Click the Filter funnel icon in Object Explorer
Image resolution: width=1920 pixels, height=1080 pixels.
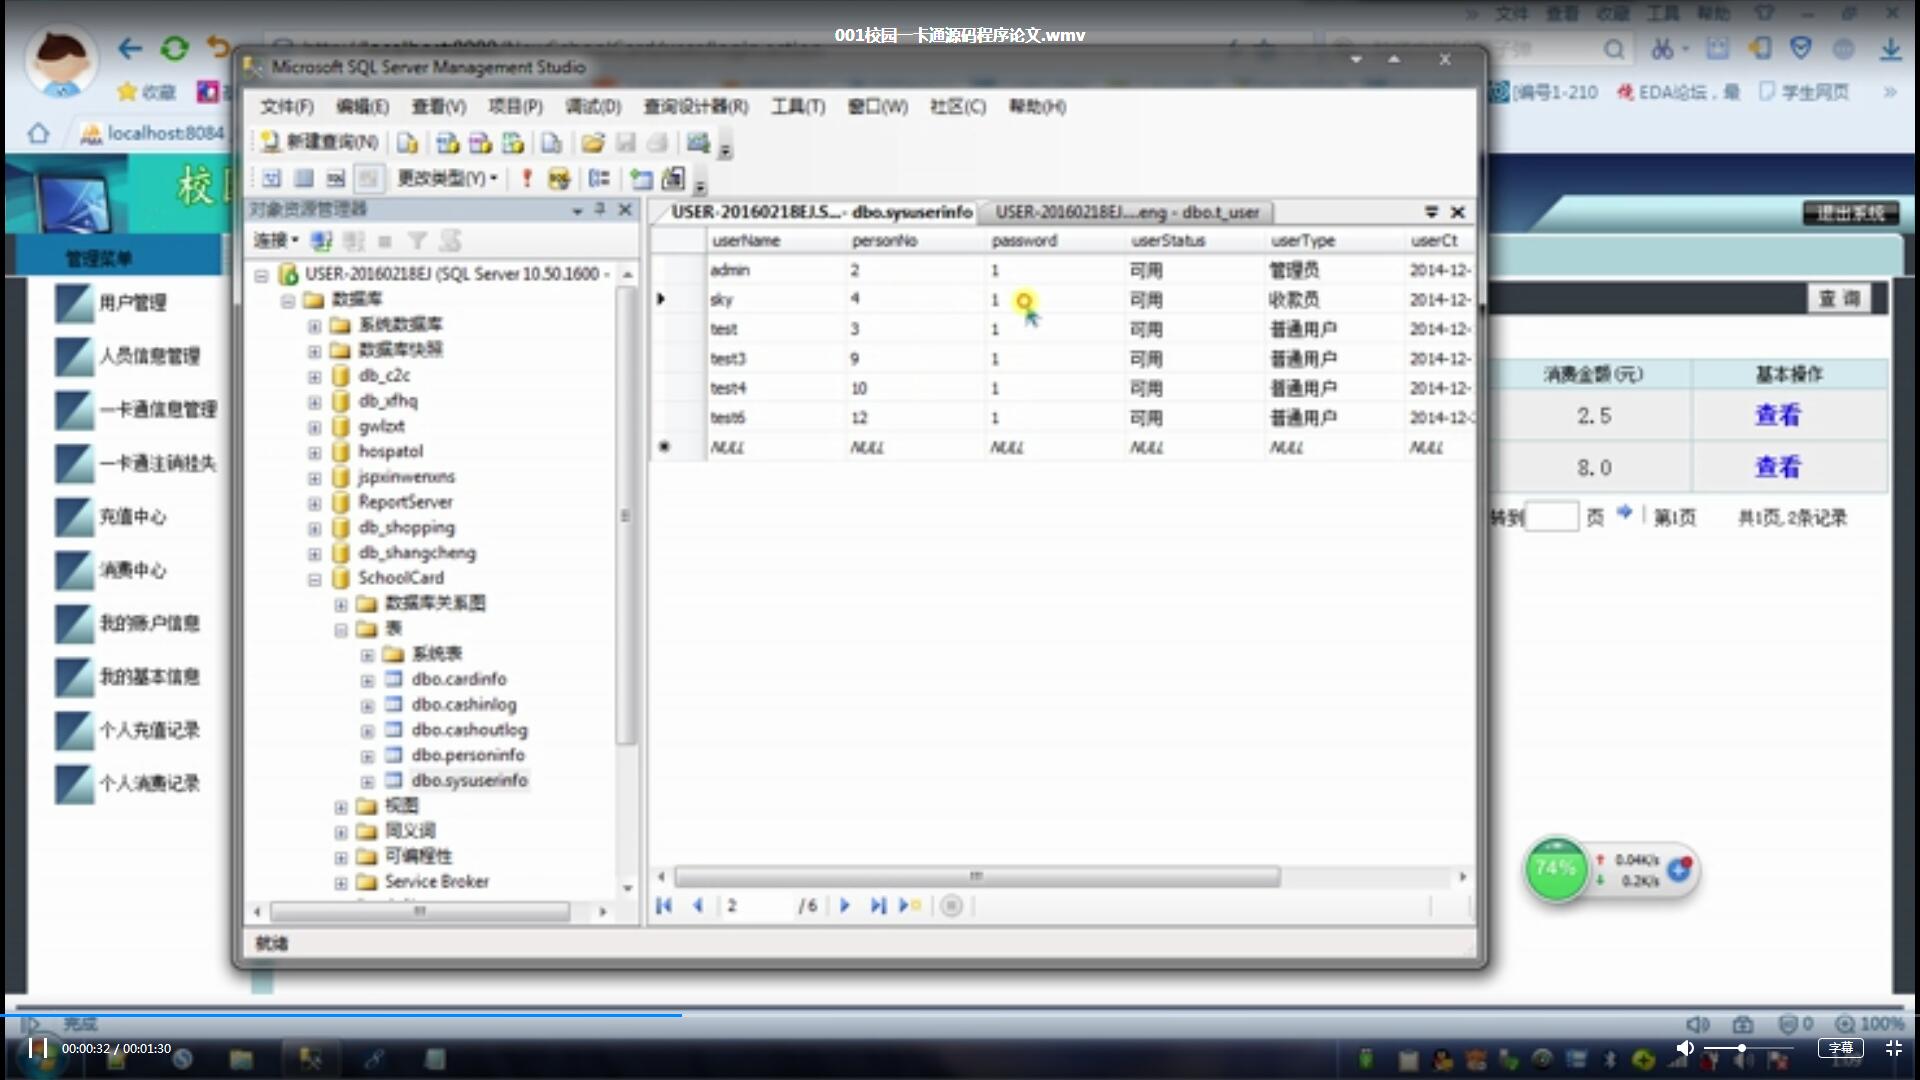pyautogui.click(x=417, y=241)
